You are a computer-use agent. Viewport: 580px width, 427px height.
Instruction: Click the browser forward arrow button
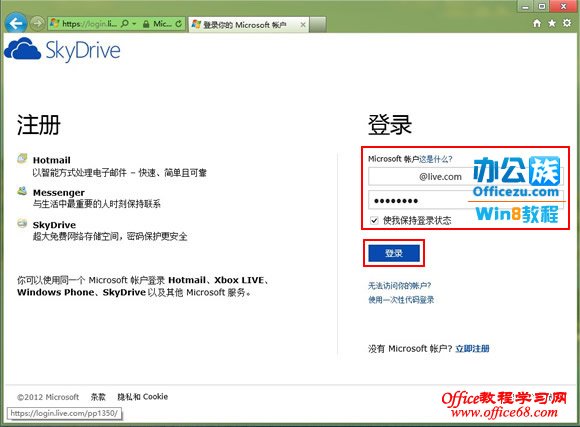point(37,24)
